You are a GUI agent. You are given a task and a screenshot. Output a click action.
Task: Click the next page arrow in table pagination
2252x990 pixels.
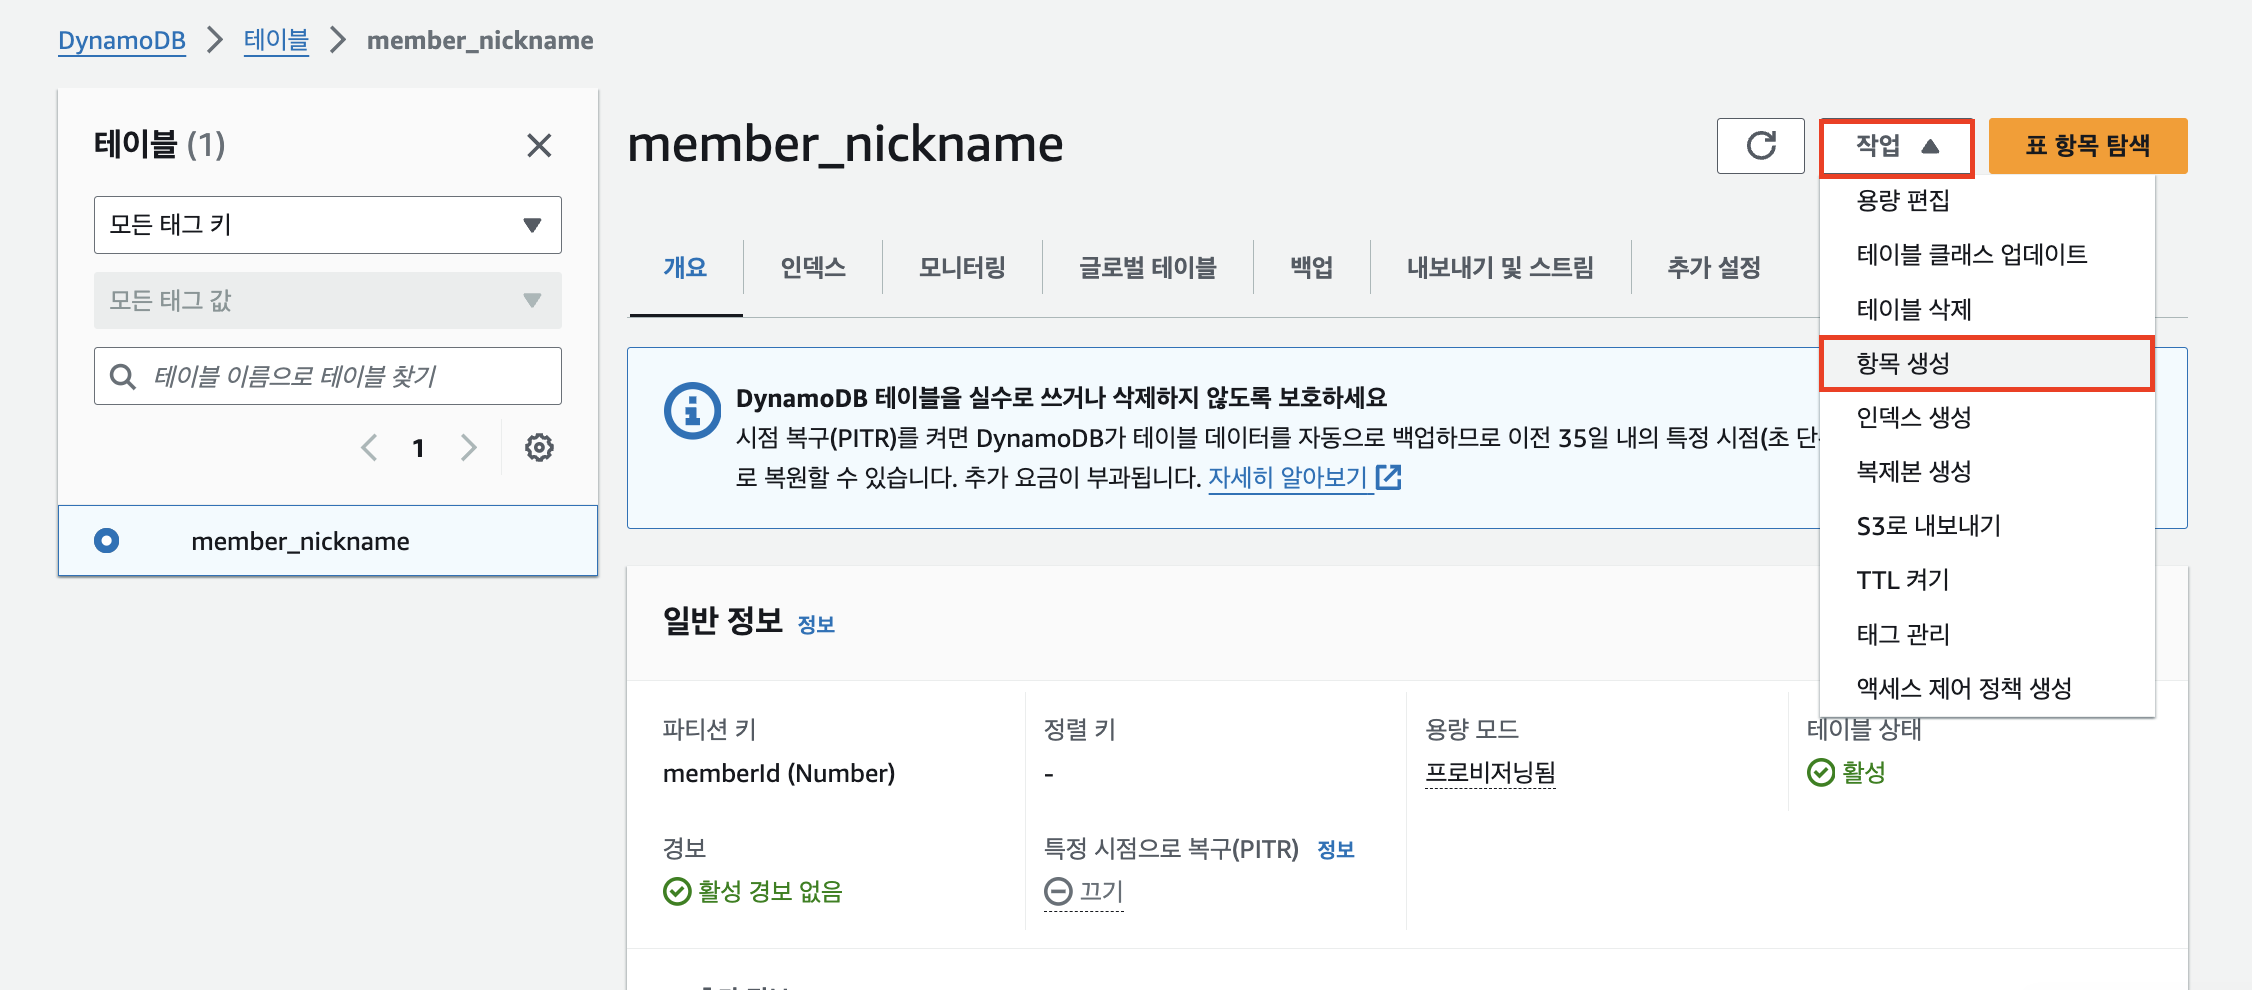click(x=468, y=447)
